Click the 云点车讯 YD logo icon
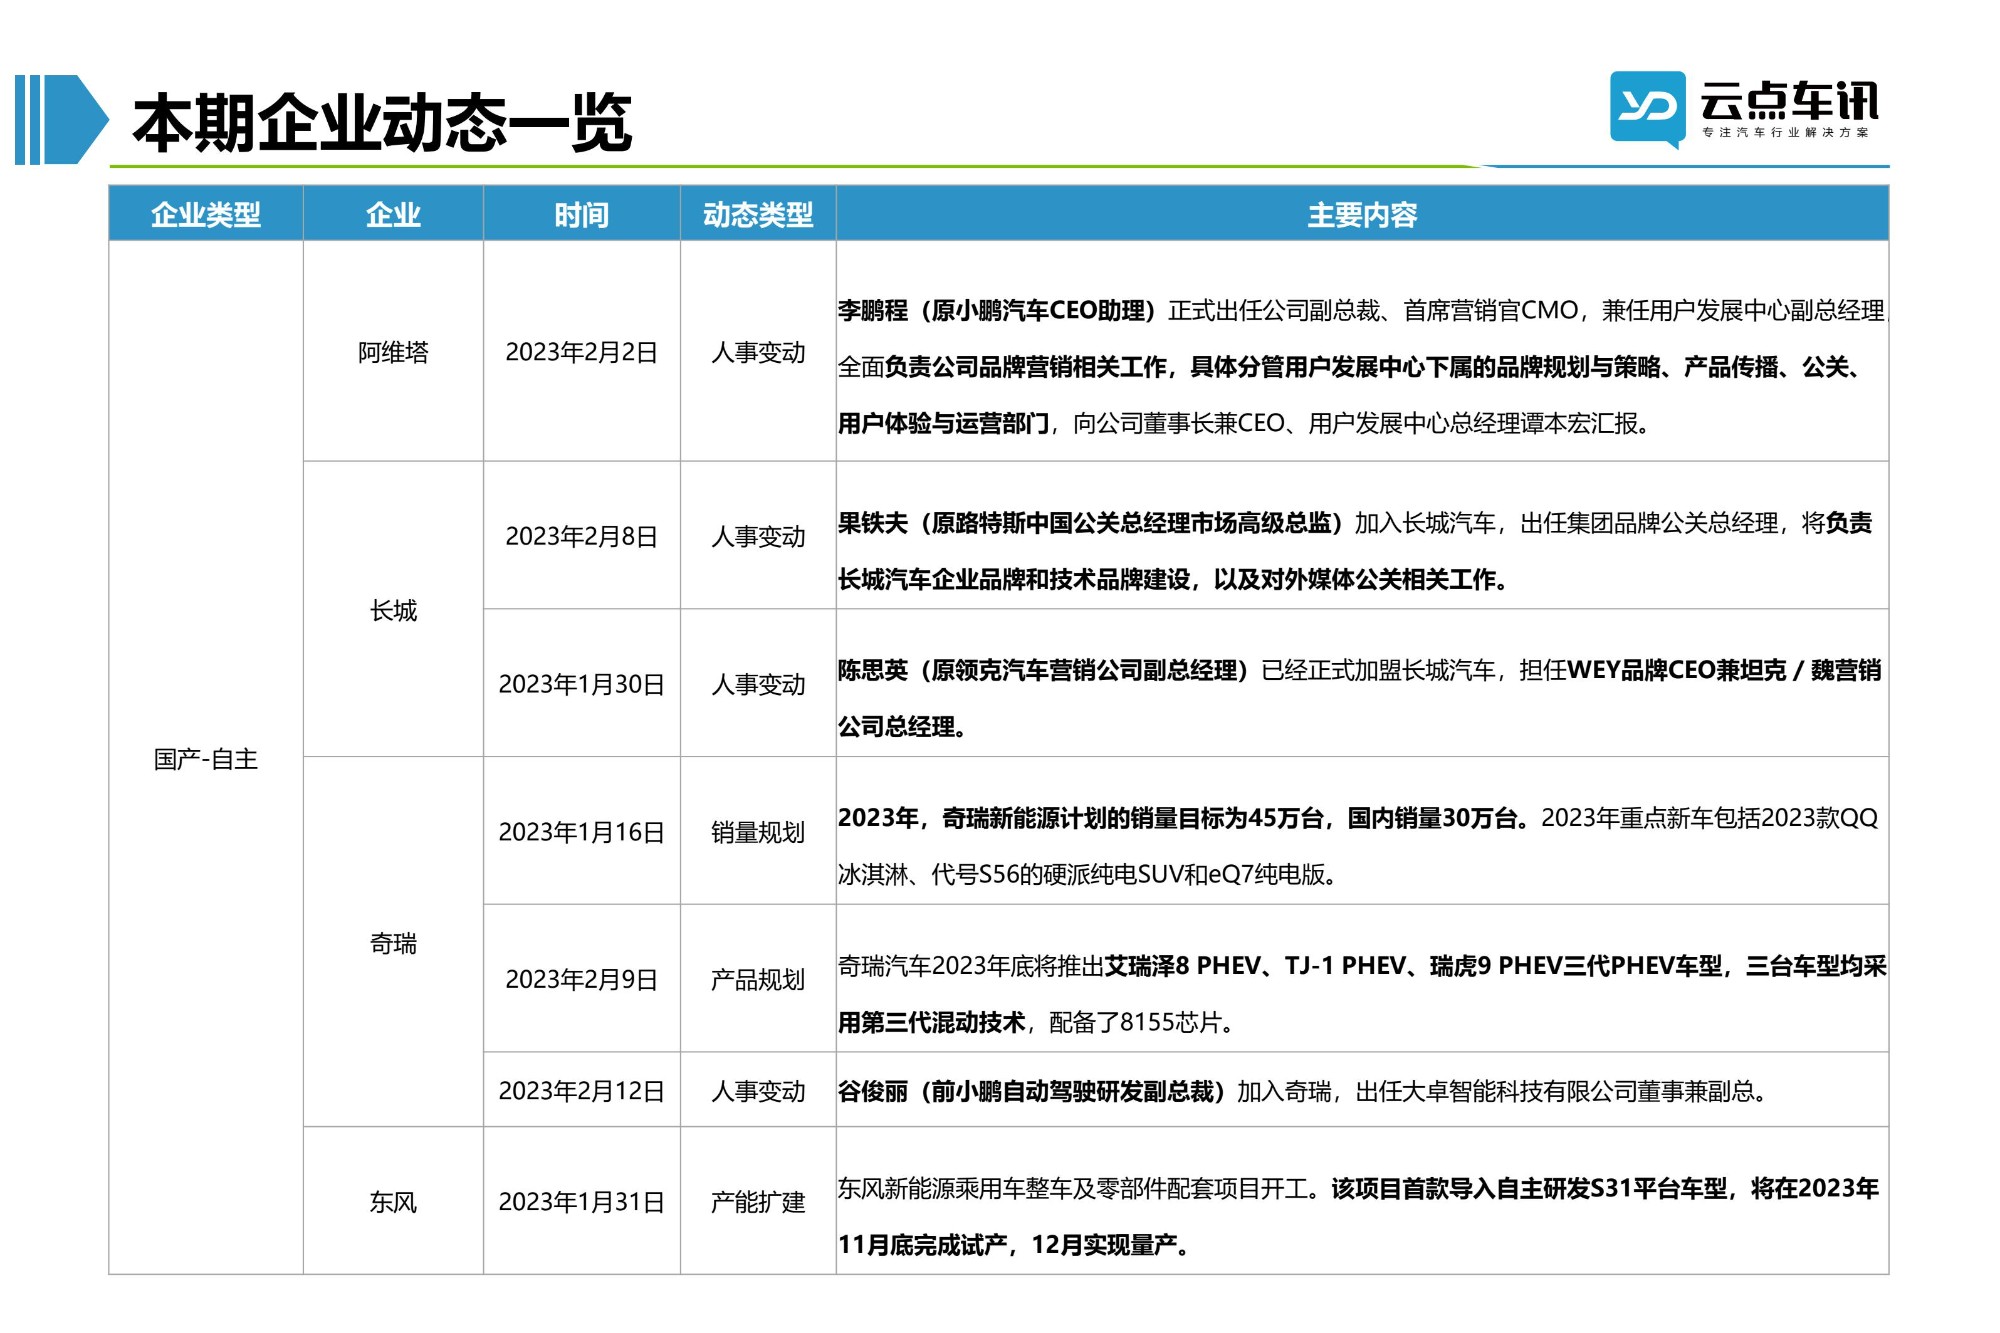Viewport: 2000px width, 1333px height. [x=1647, y=109]
